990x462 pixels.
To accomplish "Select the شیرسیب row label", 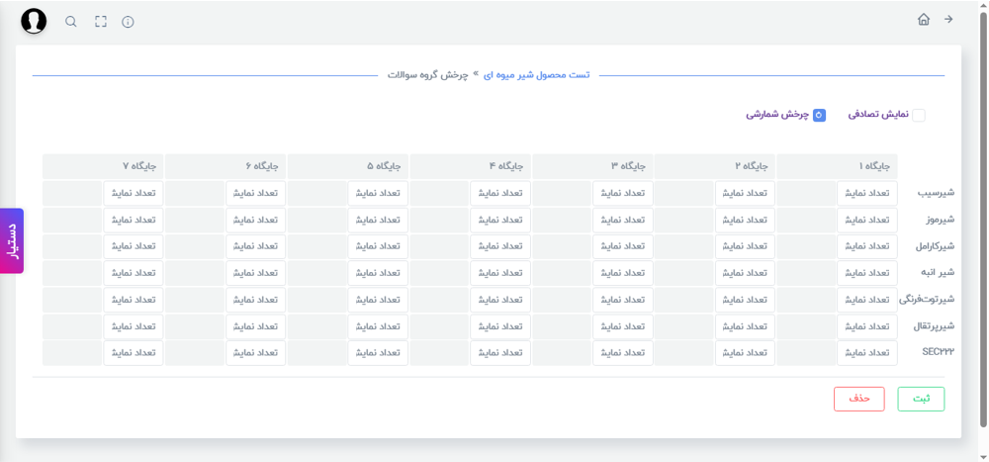I will 935,193.
